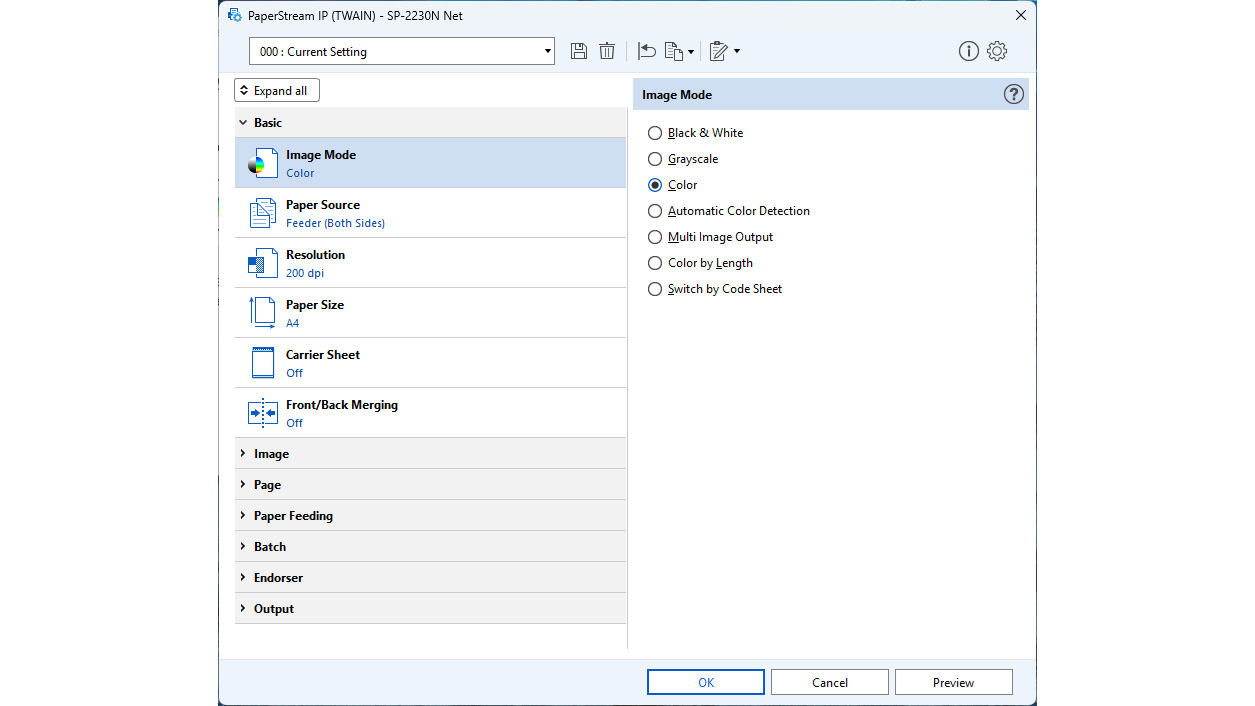Click the Expand all button
Image resolution: width=1255 pixels, height=706 pixels.
coord(277,91)
